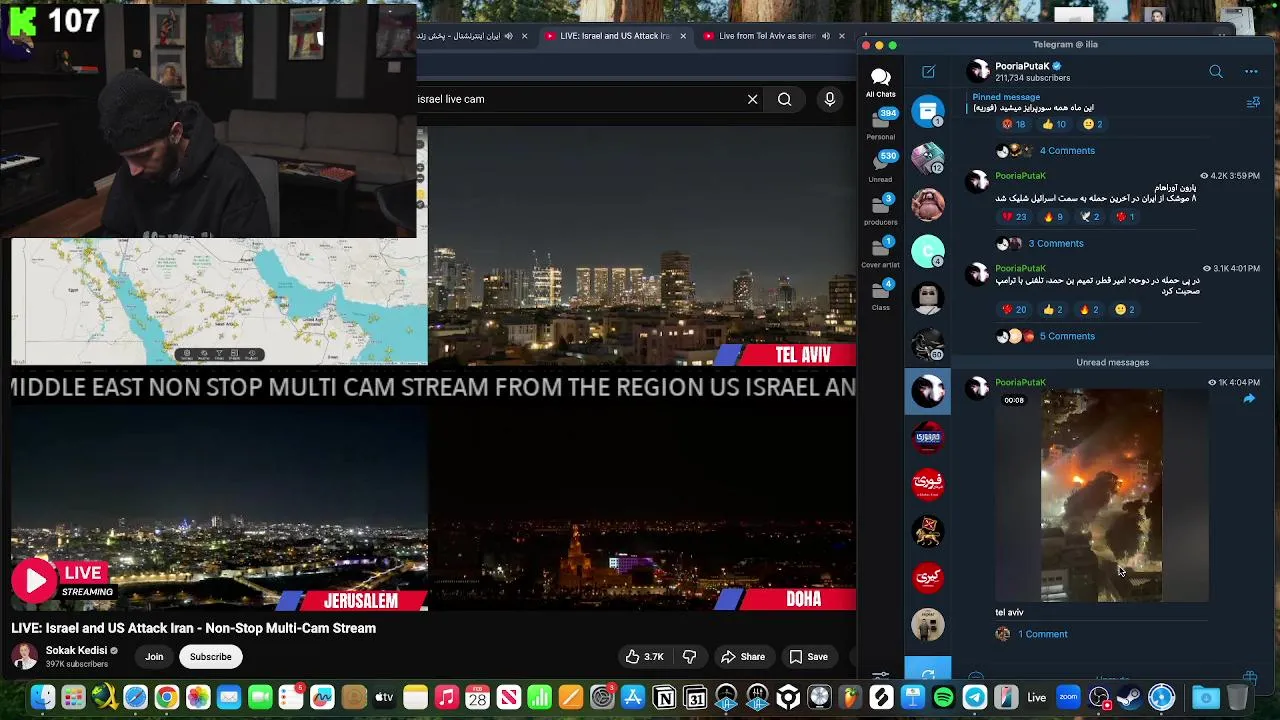Play the tel aviv video in Telegram
This screenshot has width=1280, height=720.
pos(1102,496)
